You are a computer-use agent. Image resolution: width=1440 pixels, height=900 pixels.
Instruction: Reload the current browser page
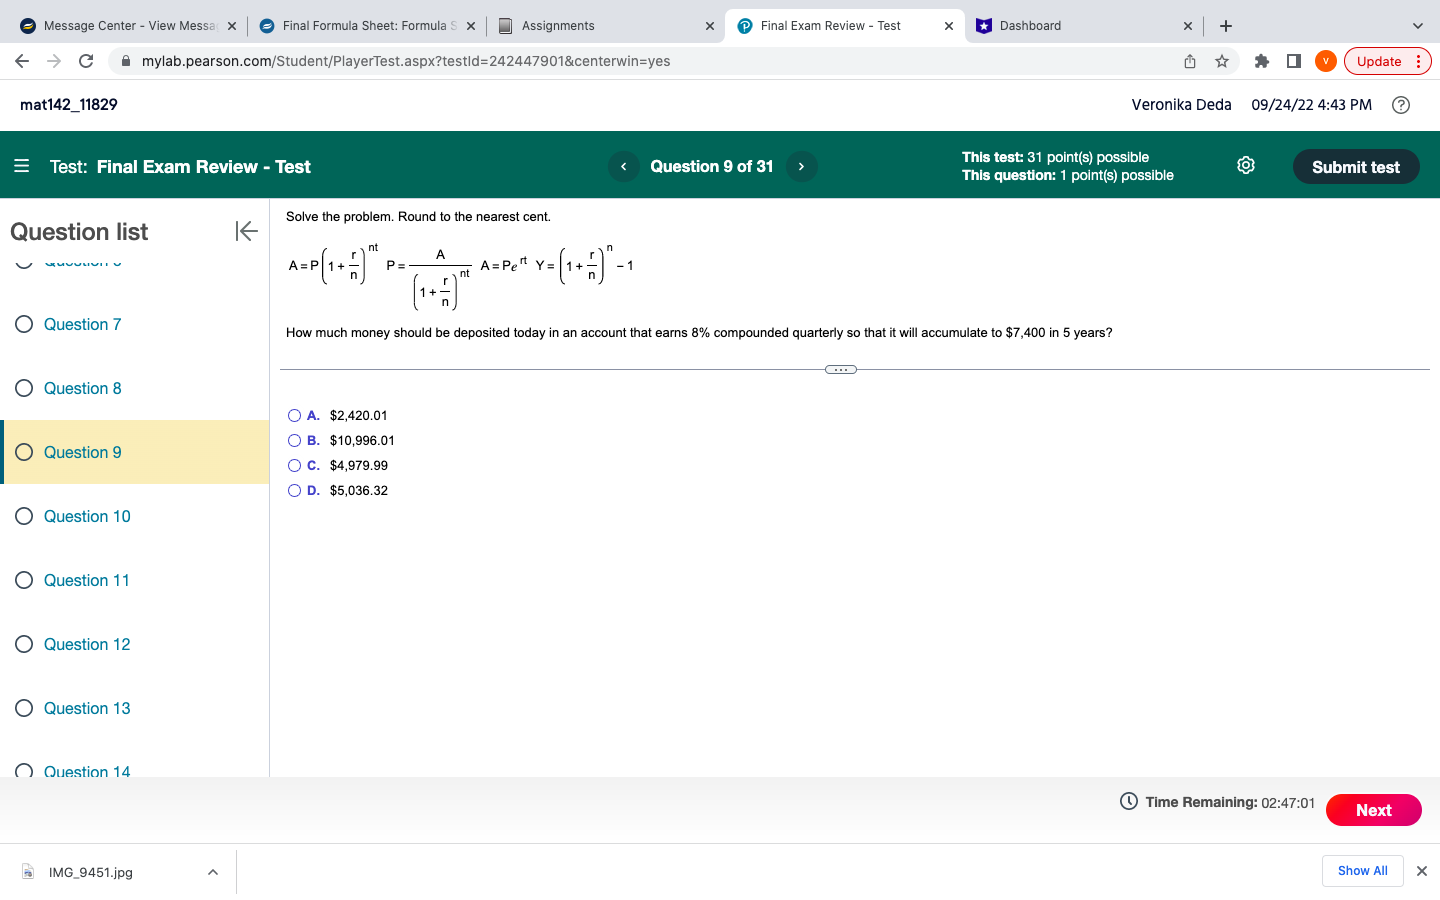[x=86, y=61]
